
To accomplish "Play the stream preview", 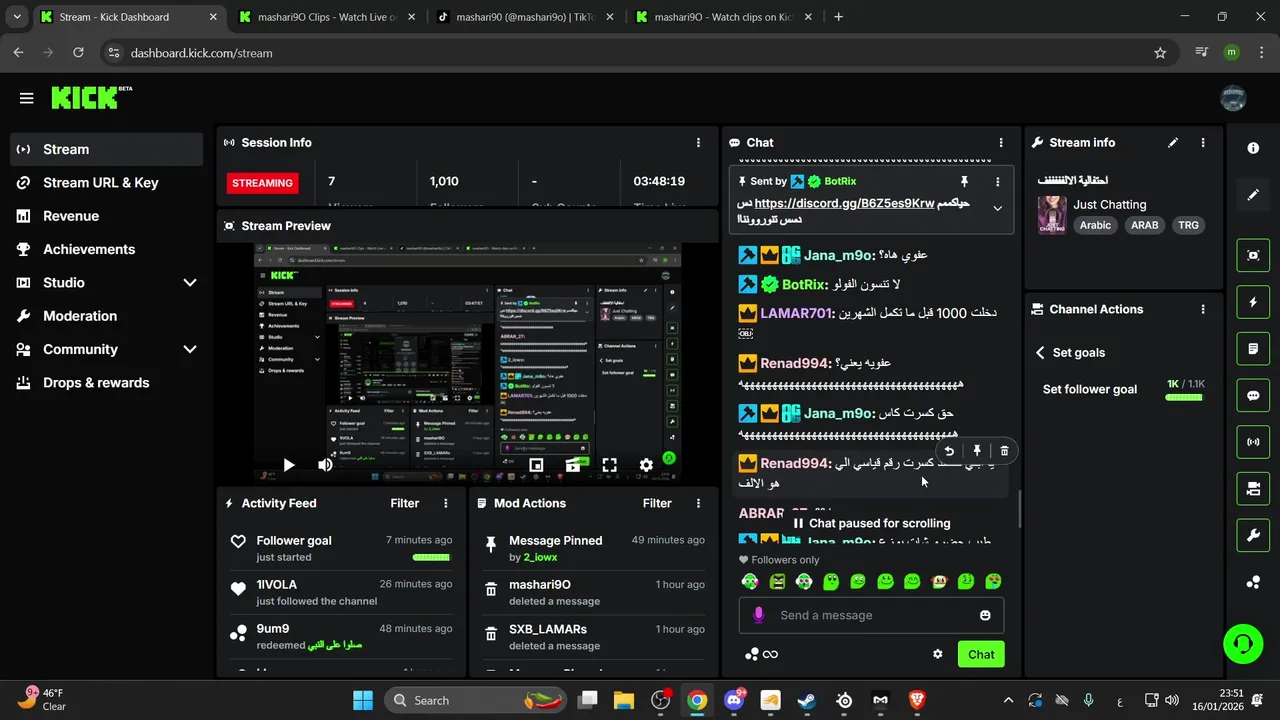I will (288, 465).
